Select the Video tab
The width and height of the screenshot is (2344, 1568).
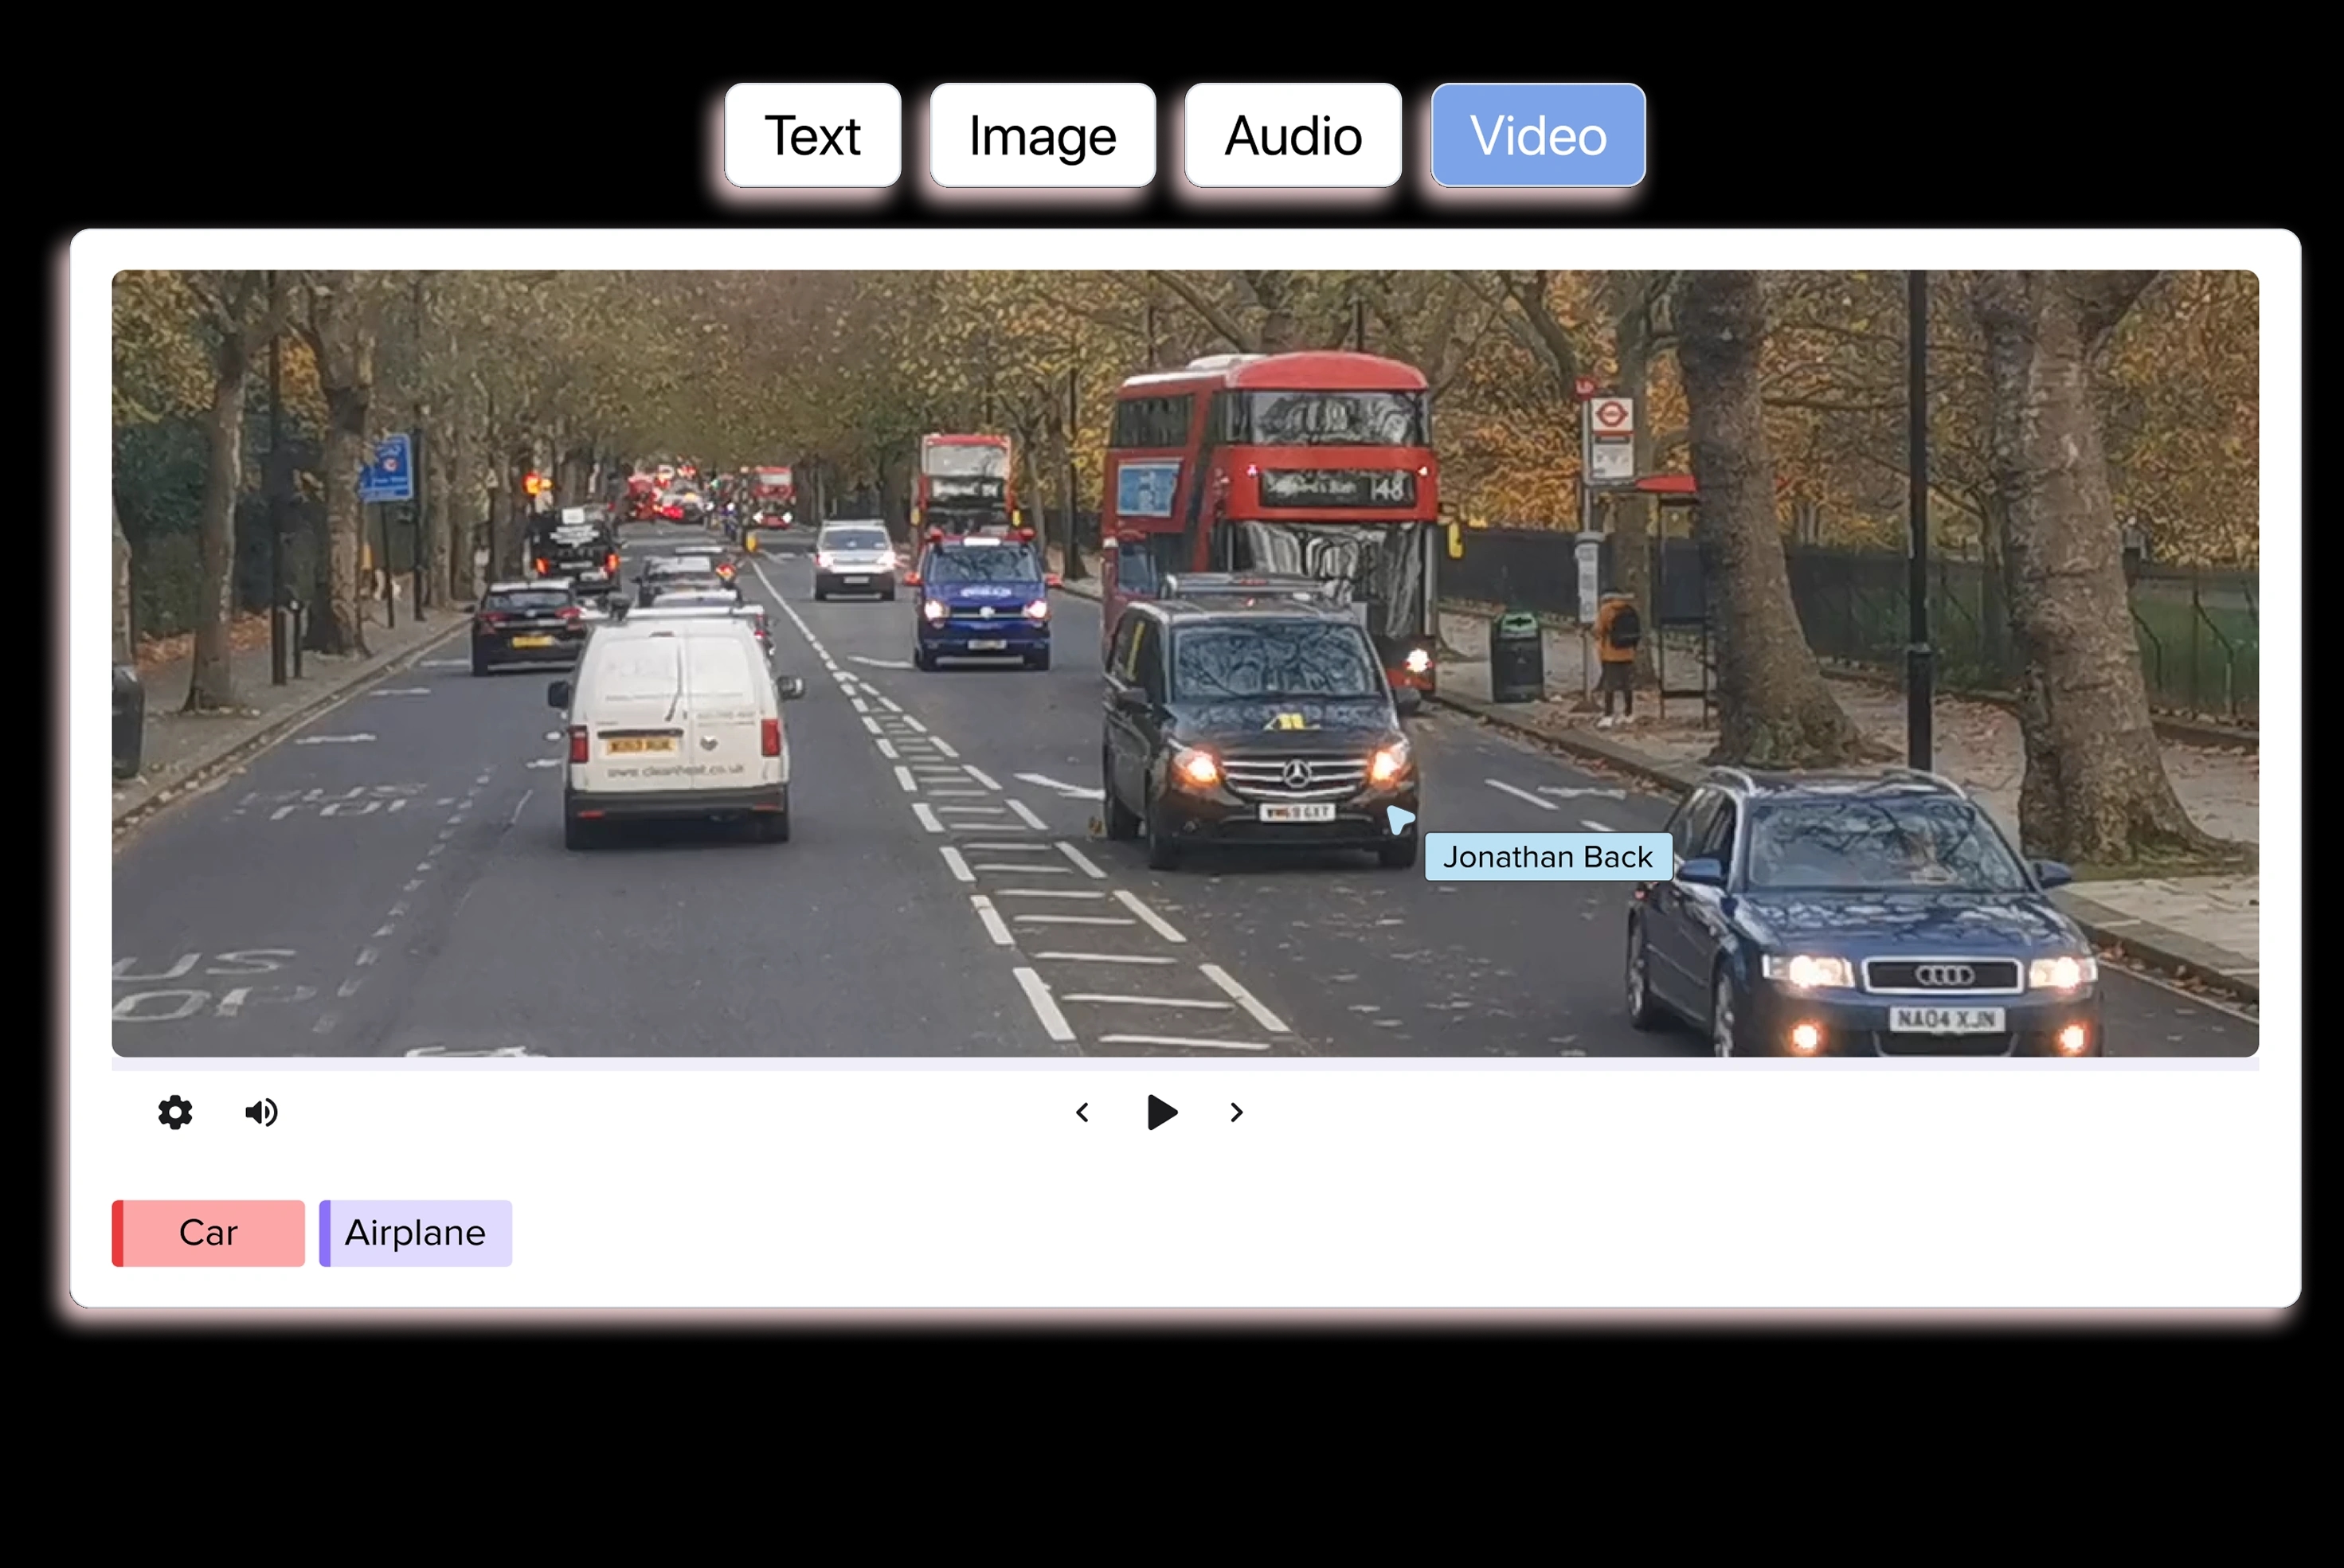(x=1538, y=135)
